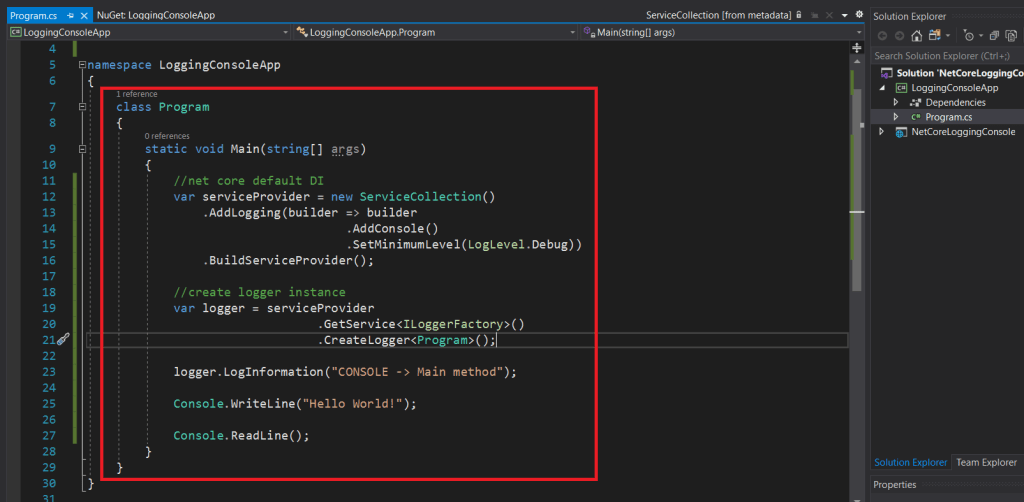Click the Home icon in Solution Explorer
This screenshot has height=502, width=1024.
916,36
